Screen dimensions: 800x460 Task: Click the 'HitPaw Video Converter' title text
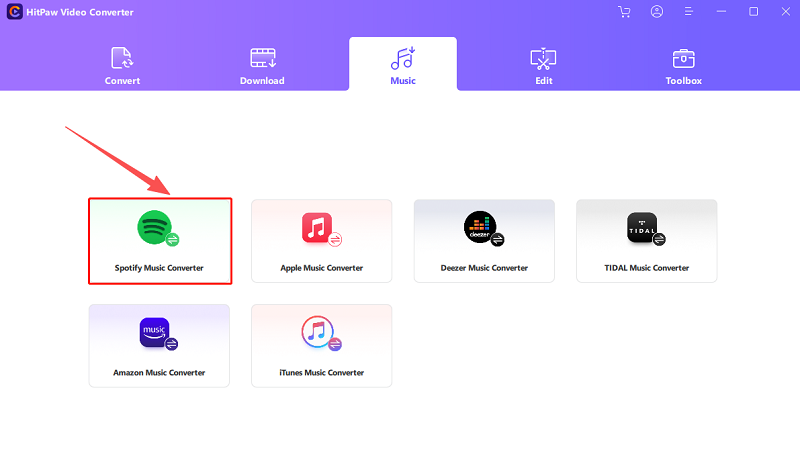80,12
